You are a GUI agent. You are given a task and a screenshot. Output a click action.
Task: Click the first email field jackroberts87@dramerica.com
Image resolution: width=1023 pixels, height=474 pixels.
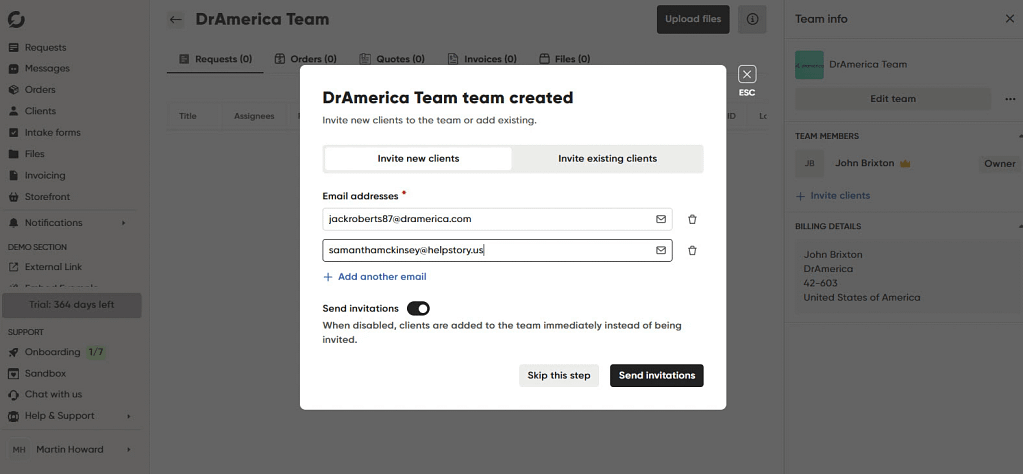tap(498, 219)
